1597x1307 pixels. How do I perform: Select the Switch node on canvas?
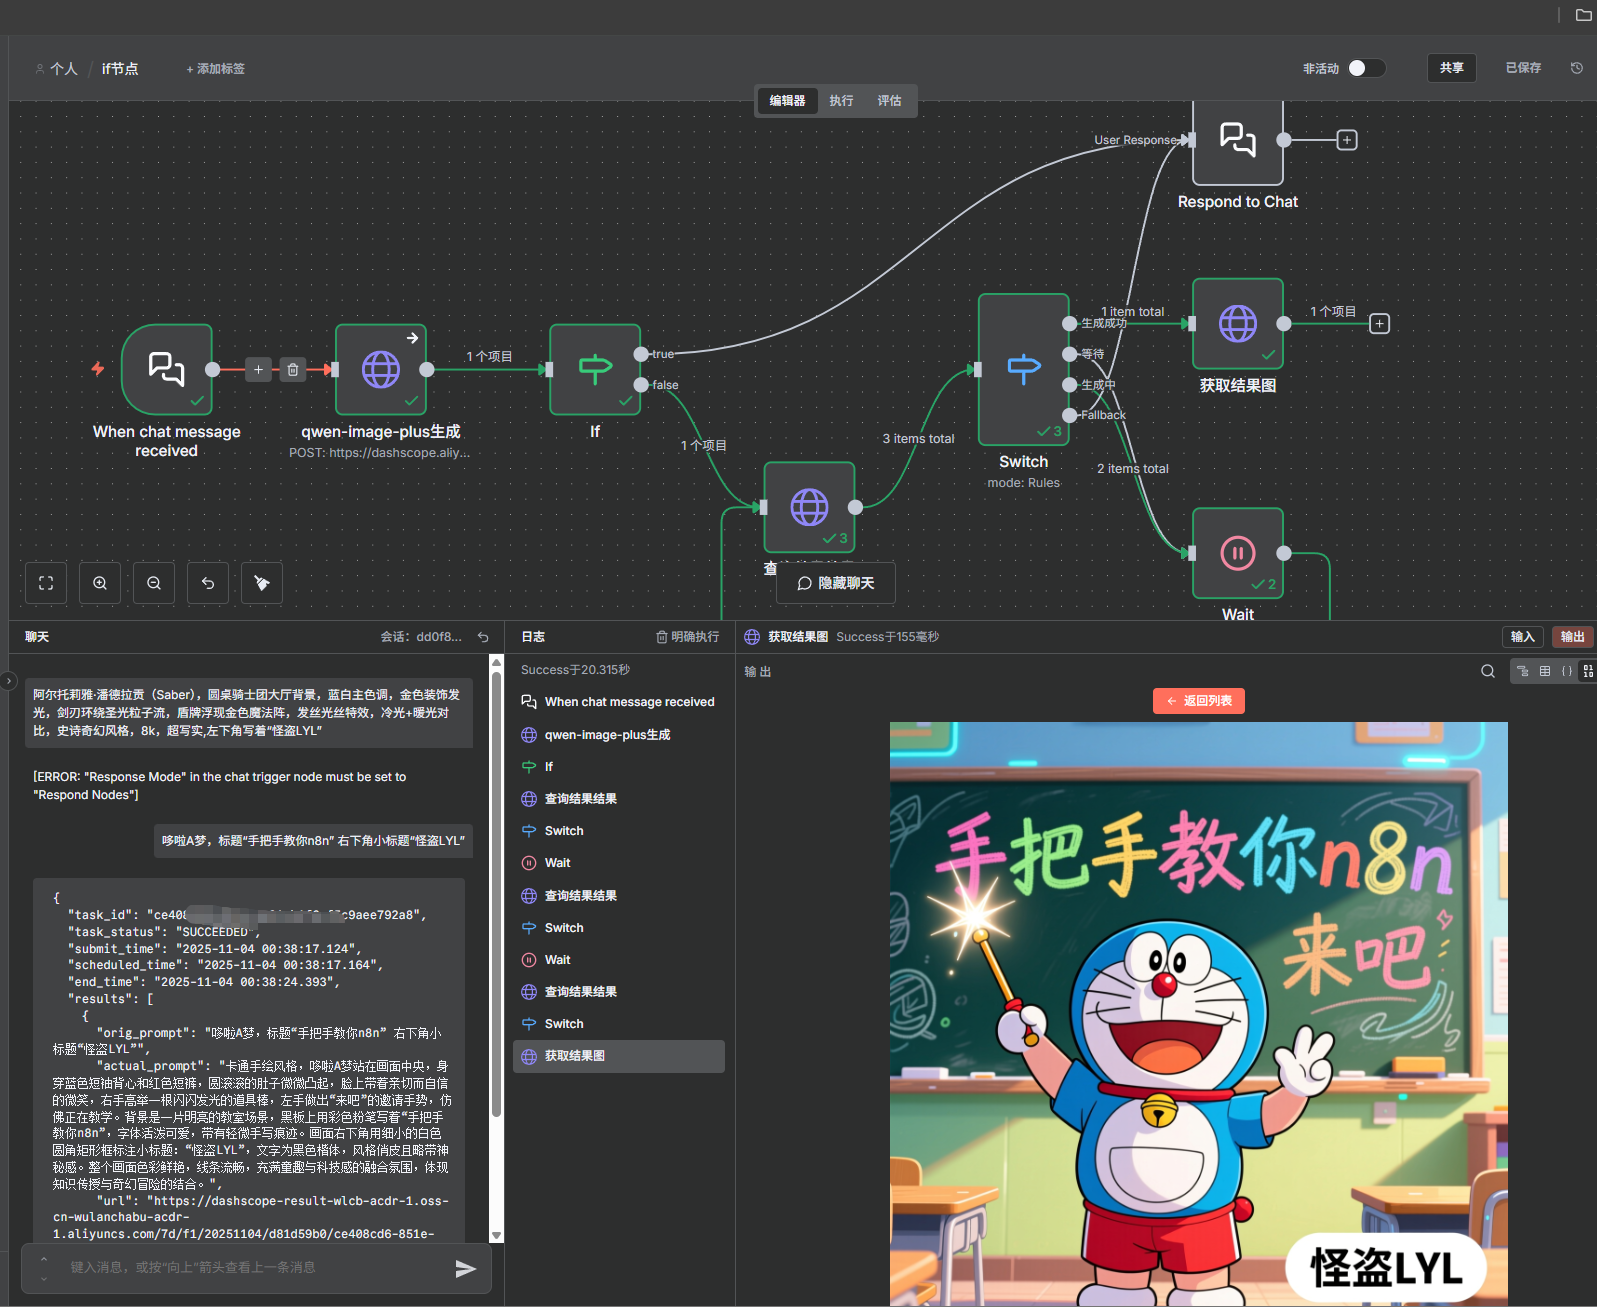[x=1023, y=369]
